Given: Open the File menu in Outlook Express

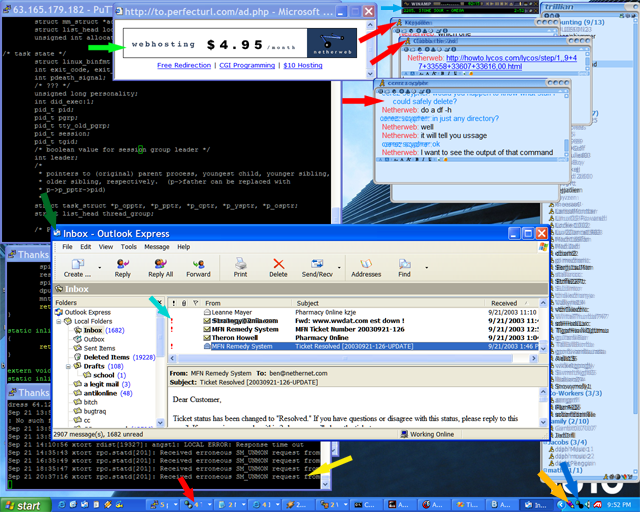Looking at the screenshot, I should pos(67,247).
